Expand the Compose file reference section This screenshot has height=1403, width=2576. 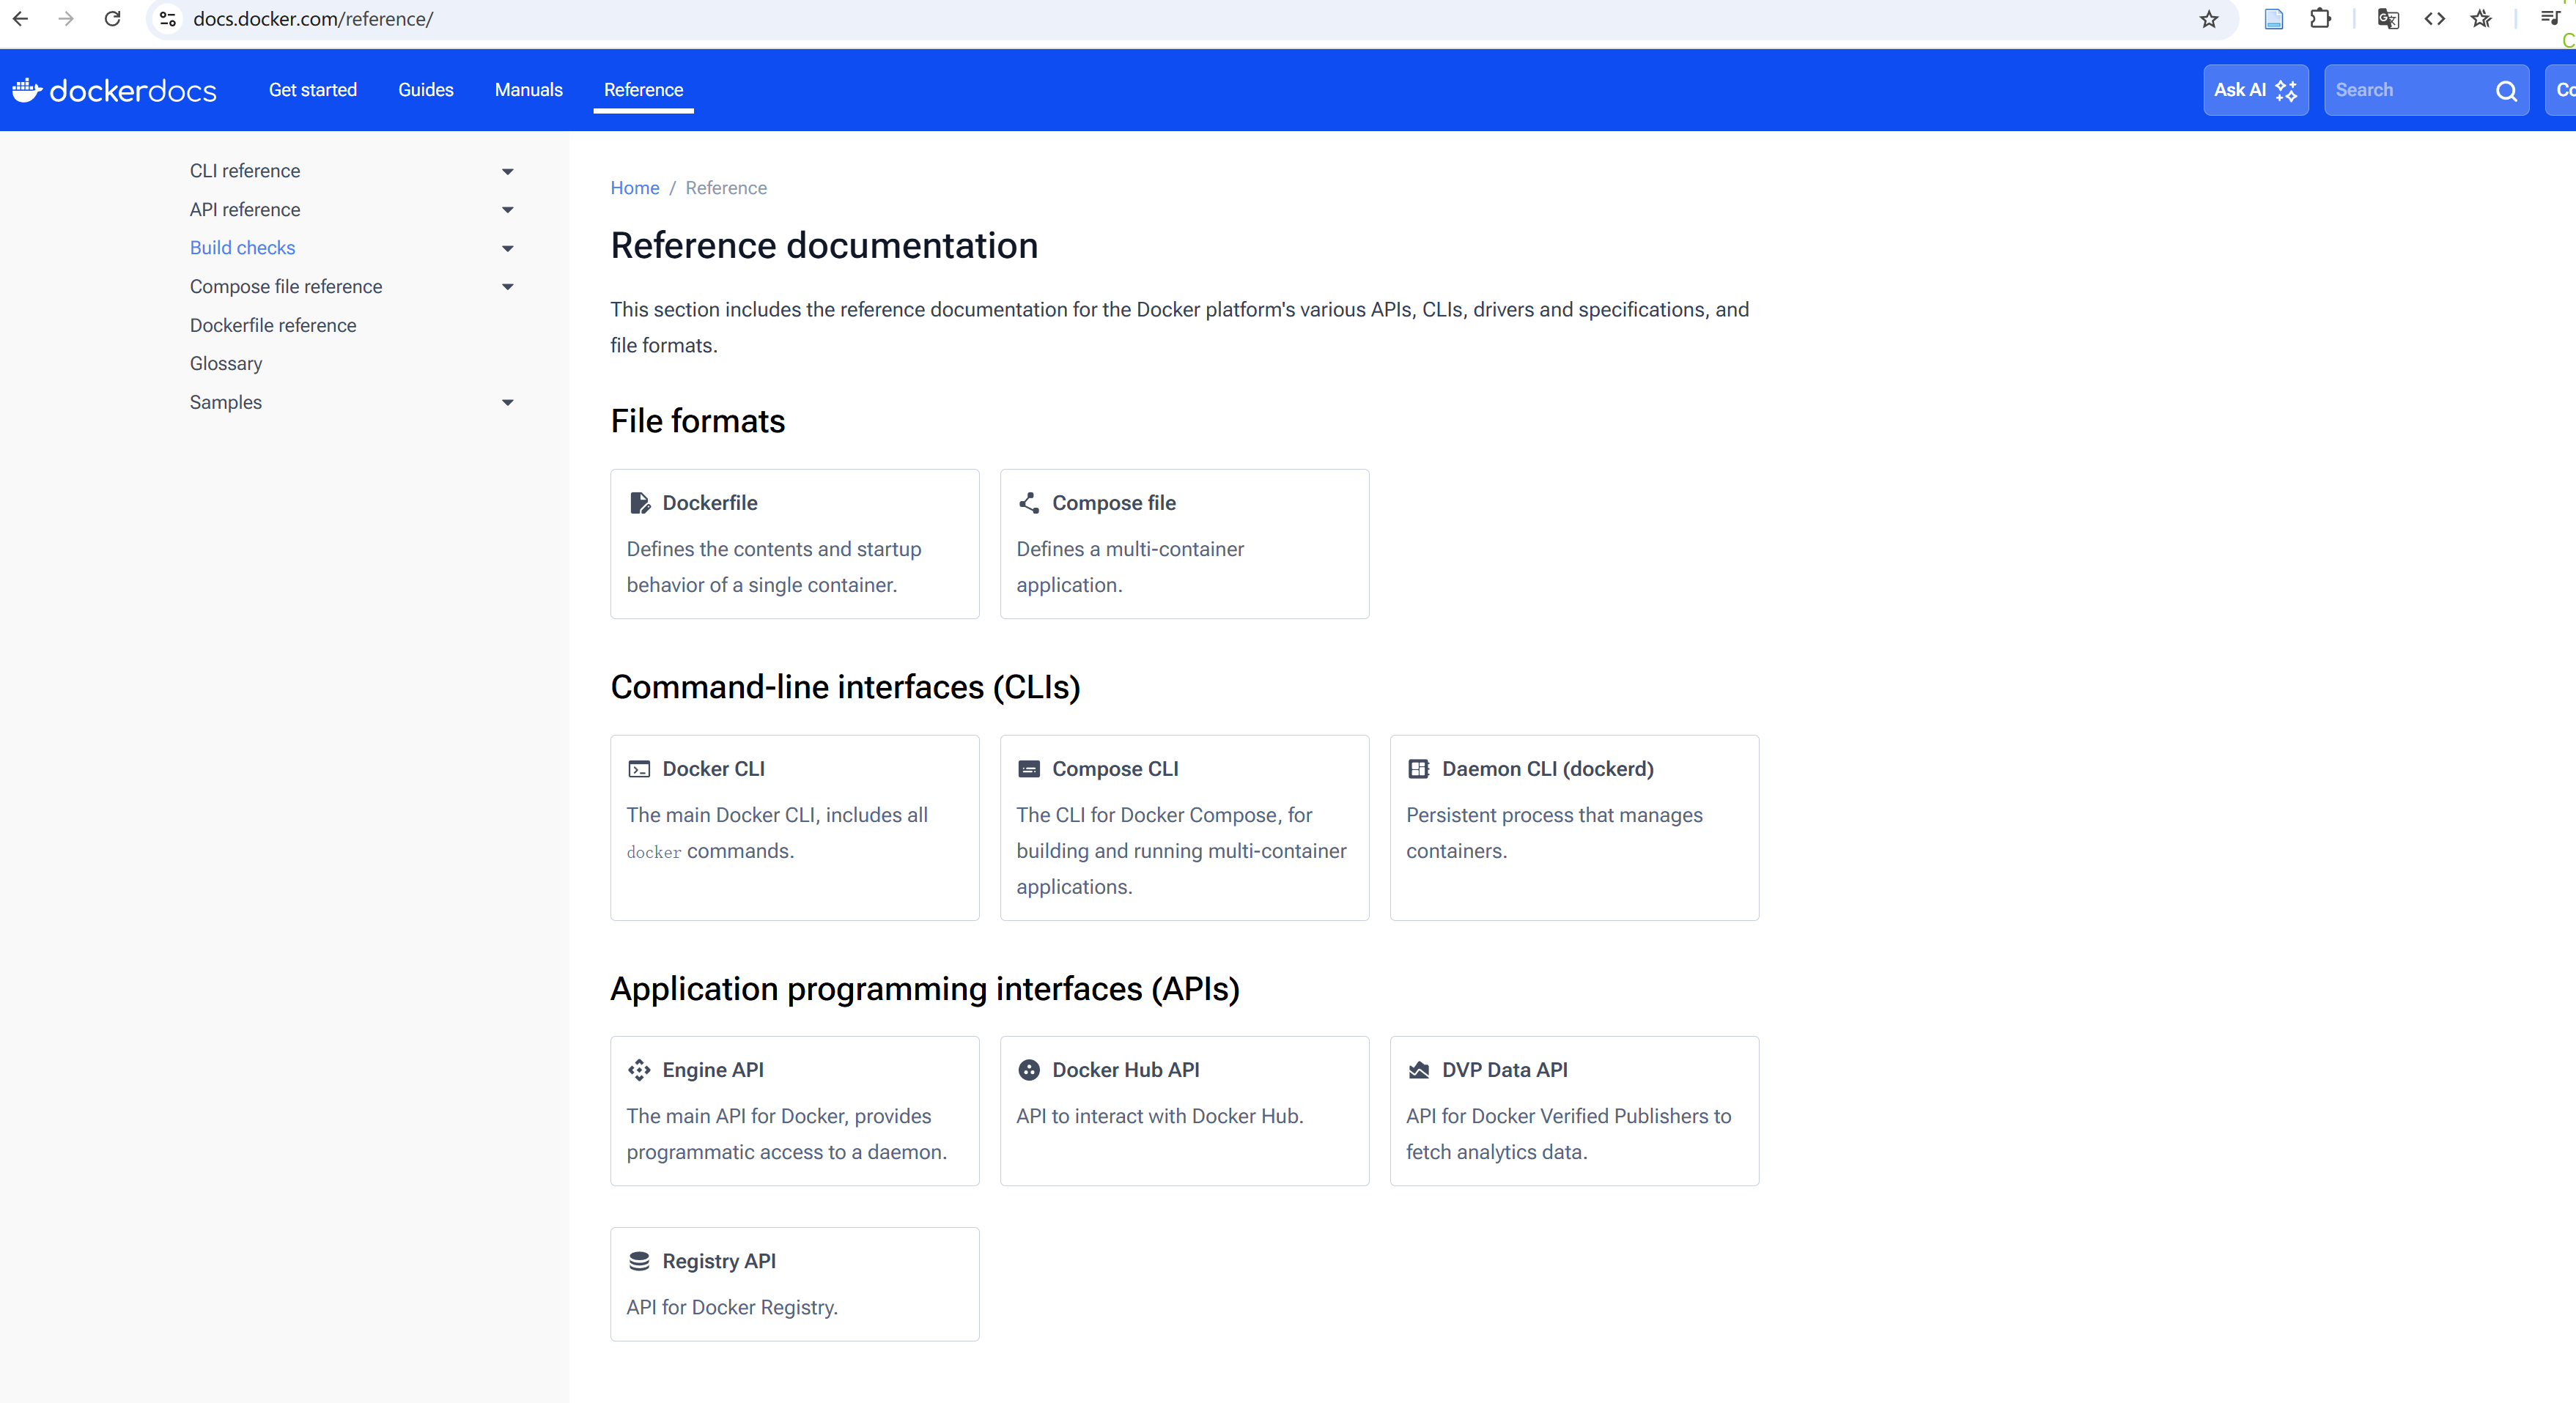[508, 287]
